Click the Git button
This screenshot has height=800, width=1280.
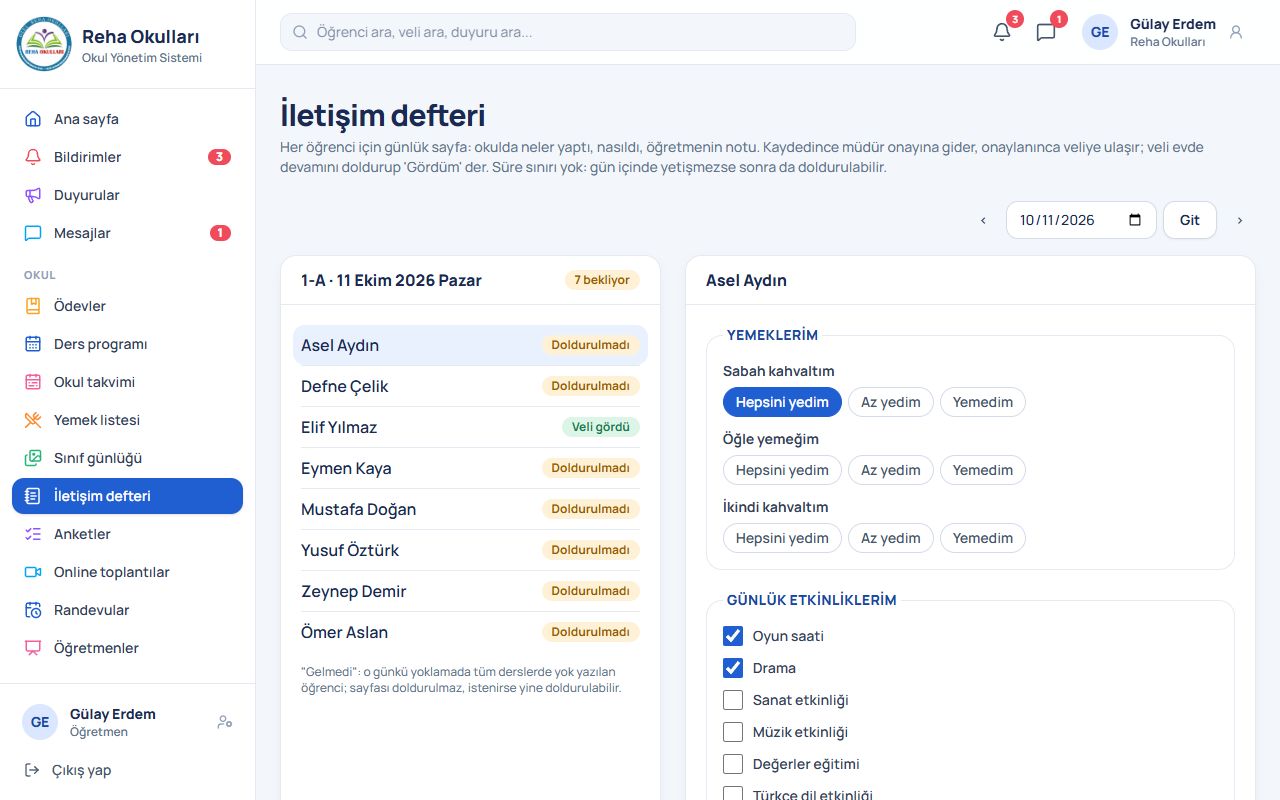coord(1190,220)
